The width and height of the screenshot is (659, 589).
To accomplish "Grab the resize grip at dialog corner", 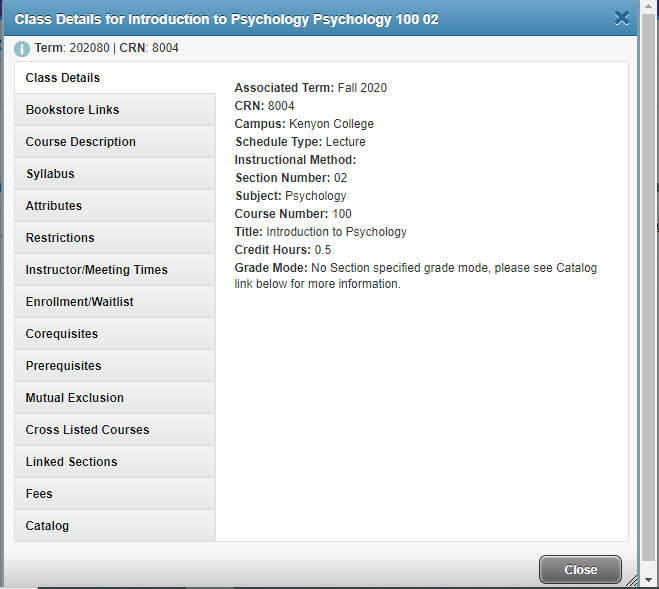I will (x=631, y=581).
